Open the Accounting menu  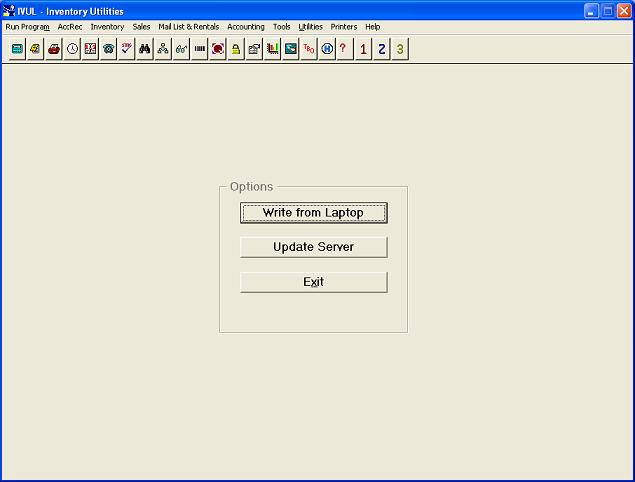(x=246, y=27)
